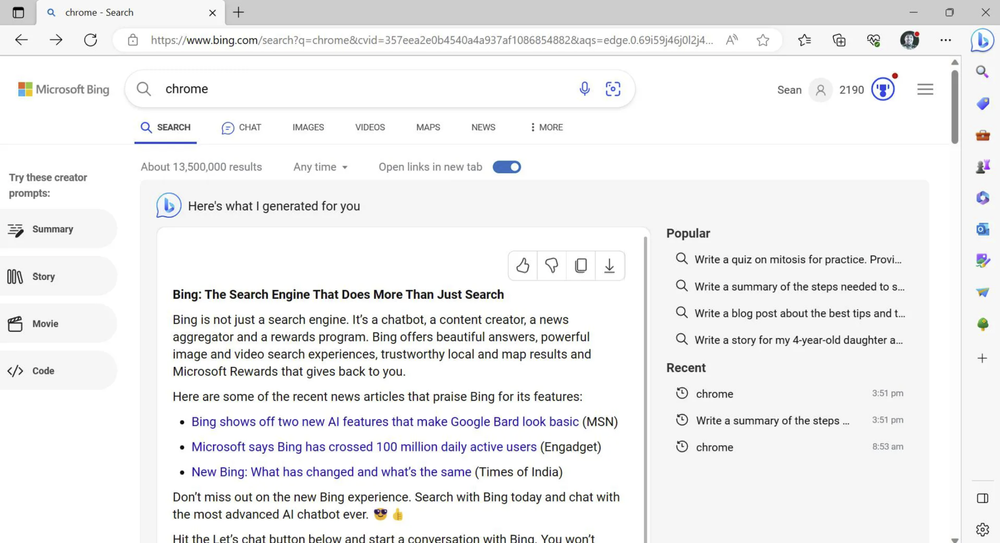Dislike the generated answer with thumbs down
This screenshot has height=543, width=1000.
point(552,265)
